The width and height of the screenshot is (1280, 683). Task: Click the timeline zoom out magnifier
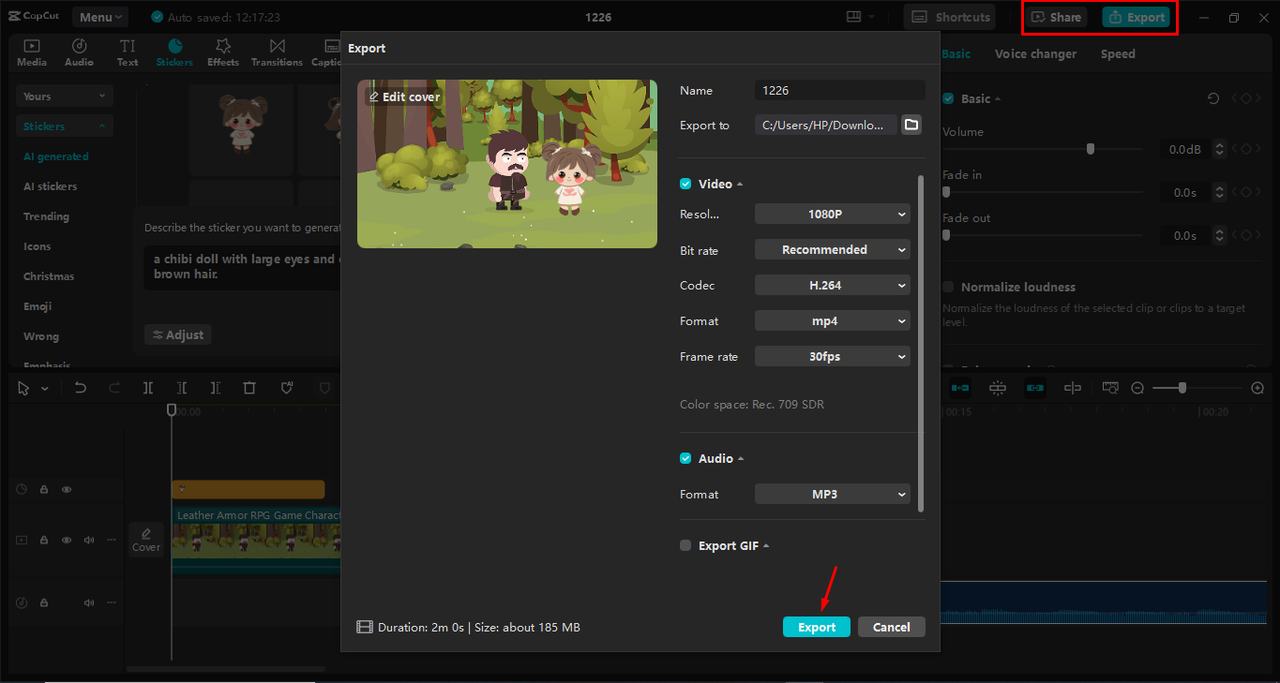click(1137, 388)
